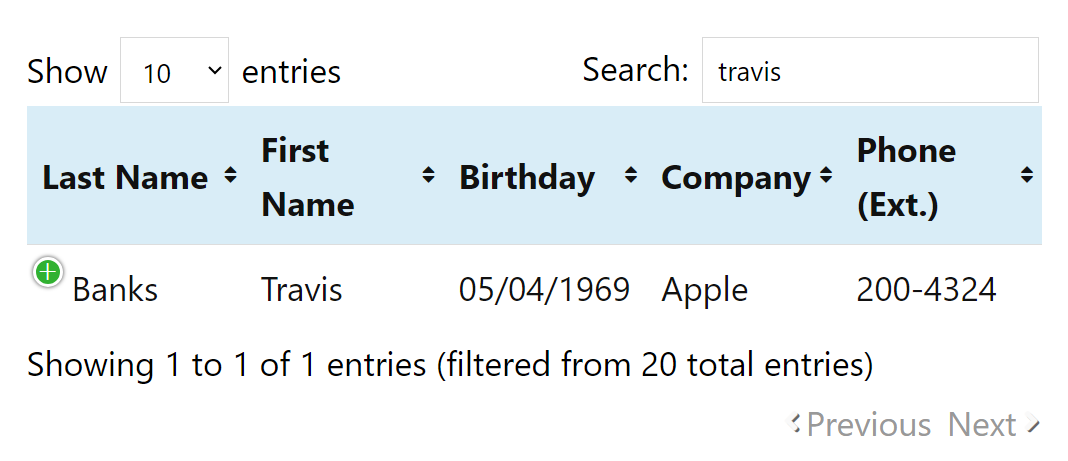1068x461 pixels.
Task: Focus the Search field containing travis
Action: pyautogui.click(x=870, y=70)
